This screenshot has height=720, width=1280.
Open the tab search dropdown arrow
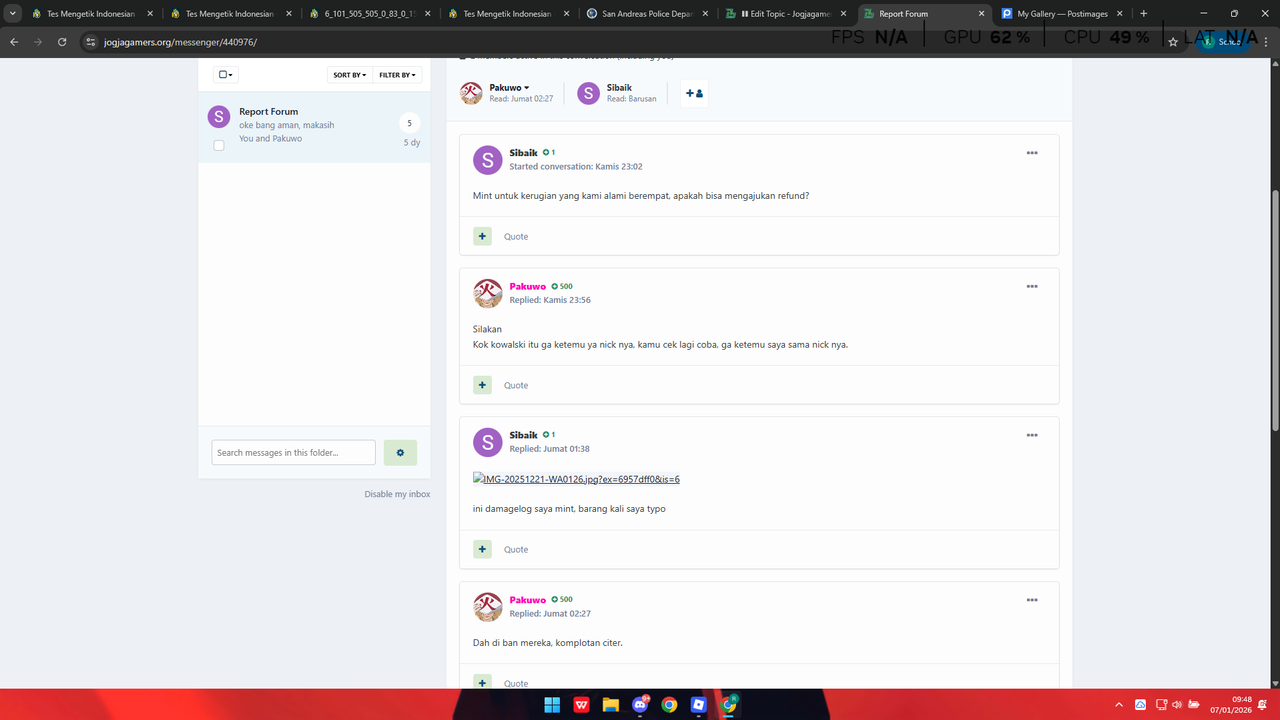pyautogui.click(x=12, y=14)
